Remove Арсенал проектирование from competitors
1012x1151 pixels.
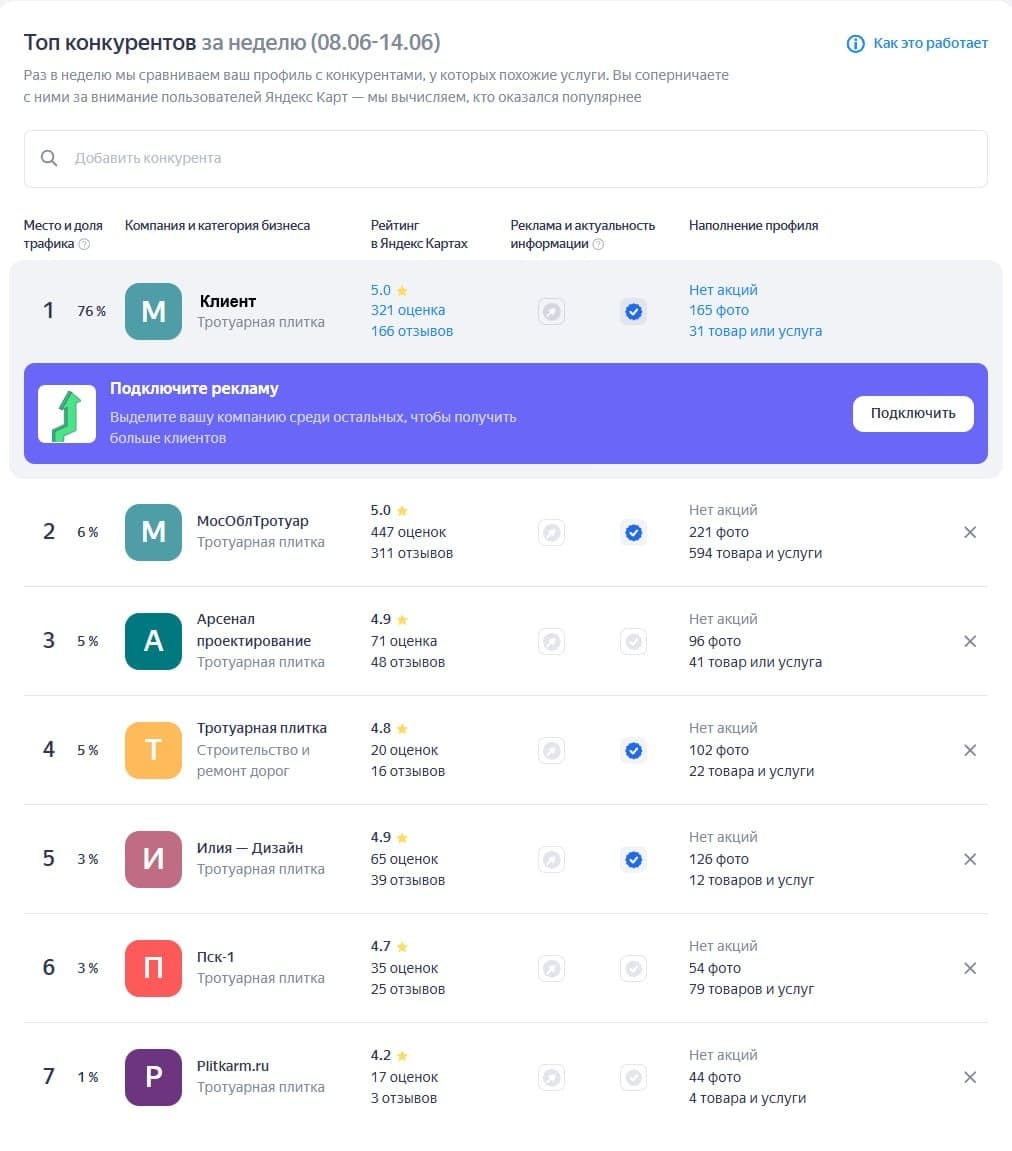tap(969, 642)
